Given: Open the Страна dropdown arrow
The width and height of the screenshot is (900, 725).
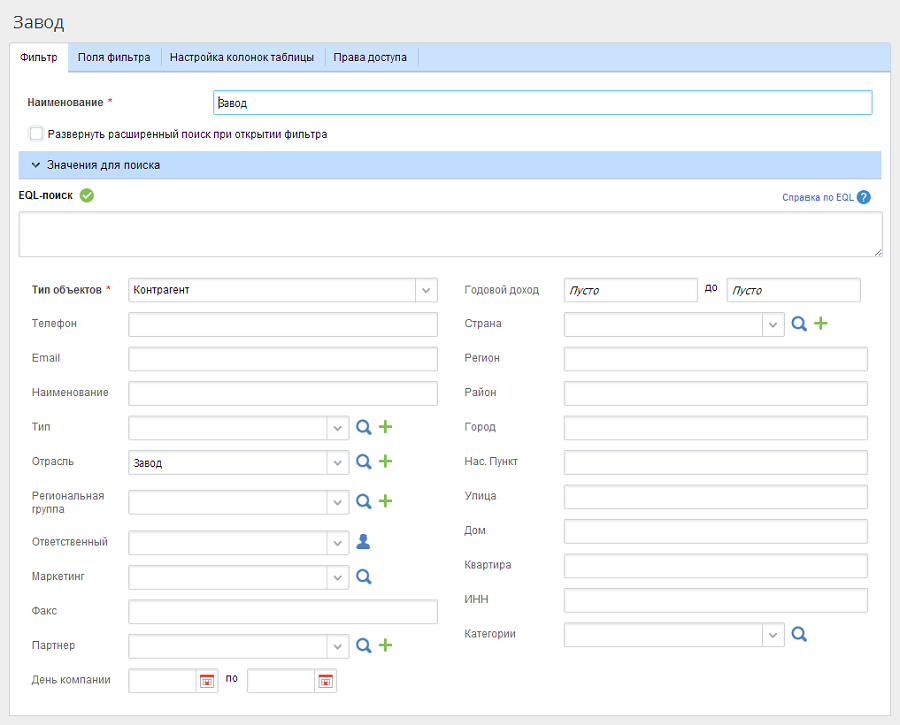Looking at the screenshot, I should (x=773, y=324).
